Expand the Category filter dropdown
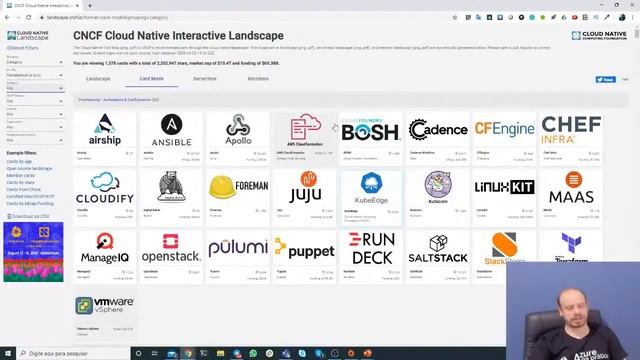Image resolution: width=640 pixels, height=360 pixels. 35,88
